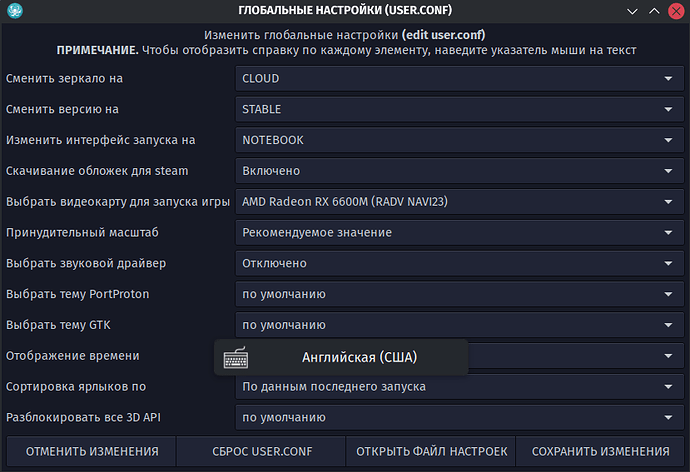Viewport: 690px width, 472px height.
Task: Click 'ОТМЕНИТЬ ИЗМЕНЕНИЯ' button
Action: [x=92, y=451]
